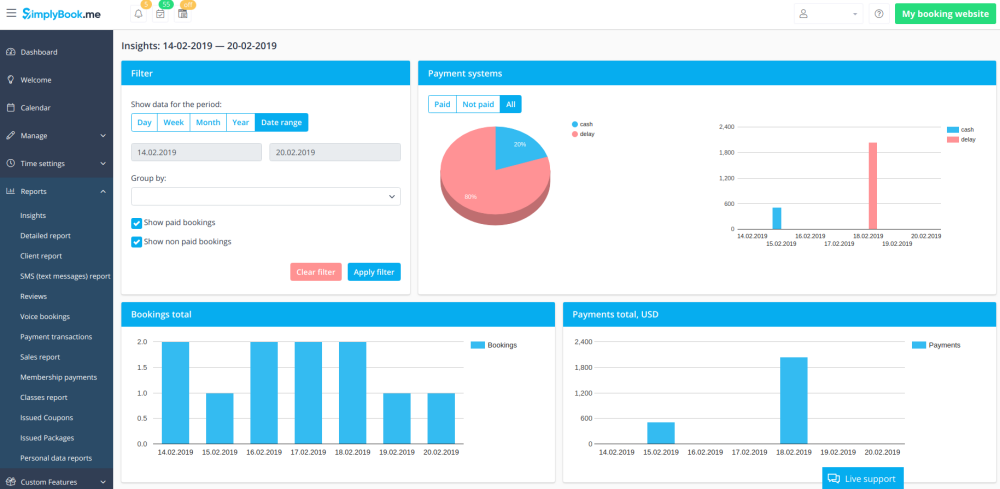Open the bookings calendar-check icon in header
Viewport: 1000px width, 489px height.
click(x=160, y=14)
